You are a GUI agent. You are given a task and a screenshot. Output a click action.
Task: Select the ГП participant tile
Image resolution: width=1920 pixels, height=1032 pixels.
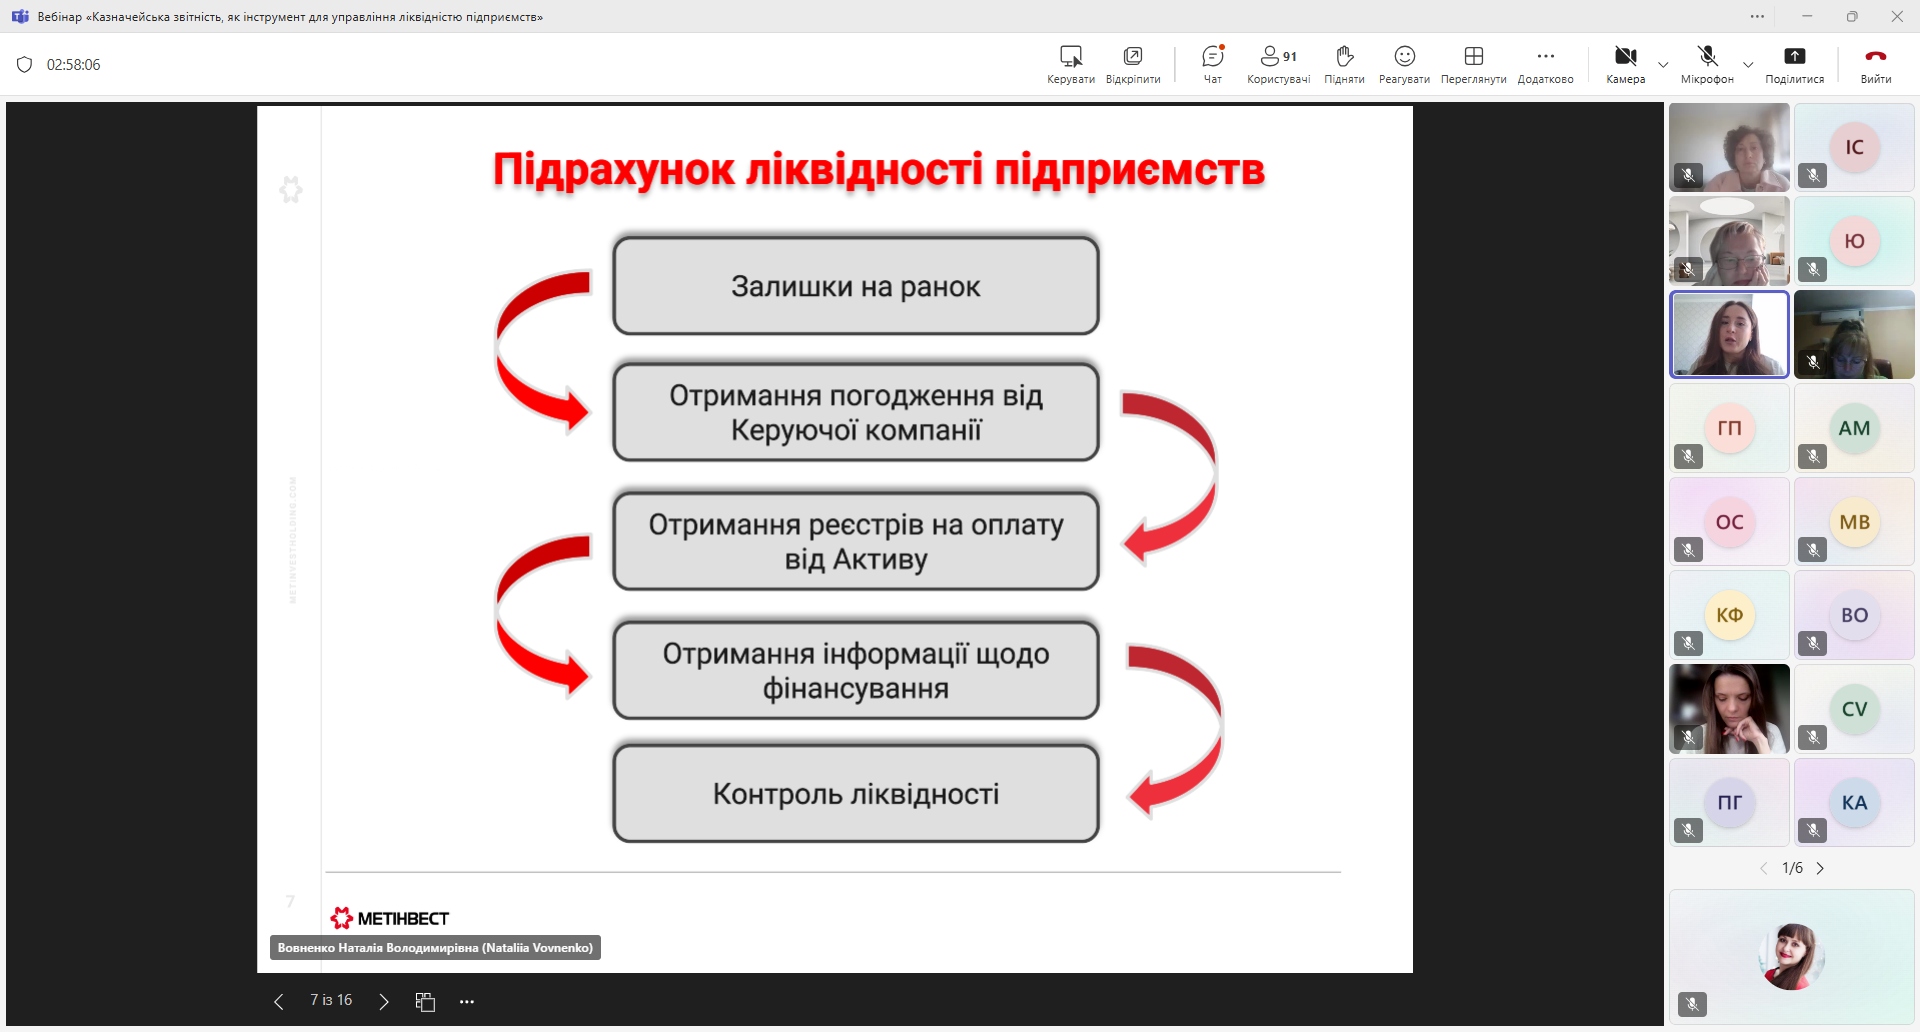pos(1729,429)
